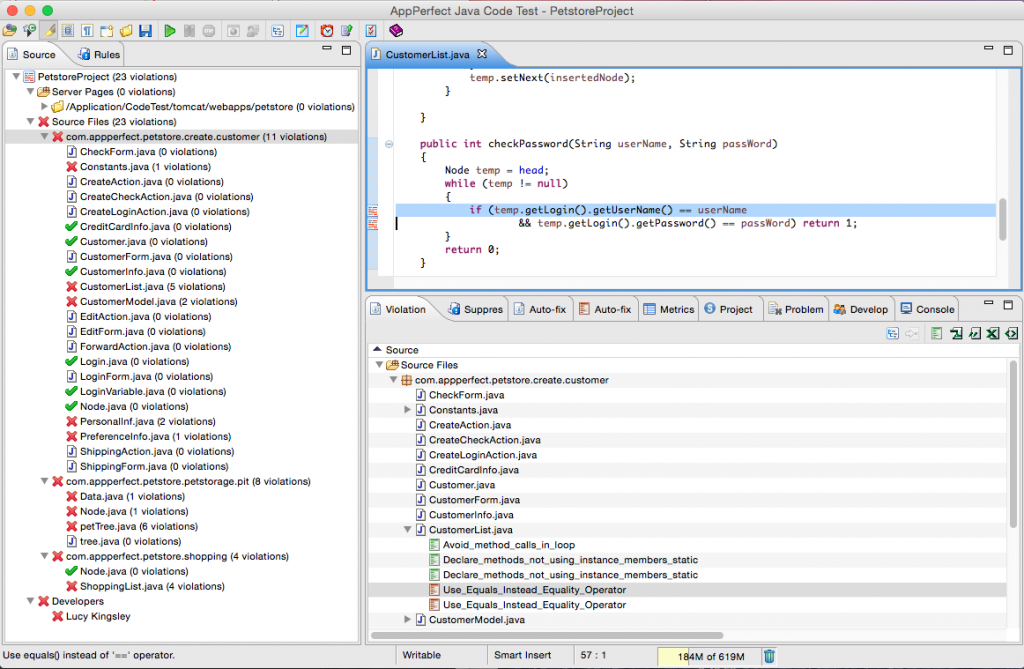This screenshot has width=1024, height=669.
Task: Select the Source tab in left panel
Action: tap(31, 55)
